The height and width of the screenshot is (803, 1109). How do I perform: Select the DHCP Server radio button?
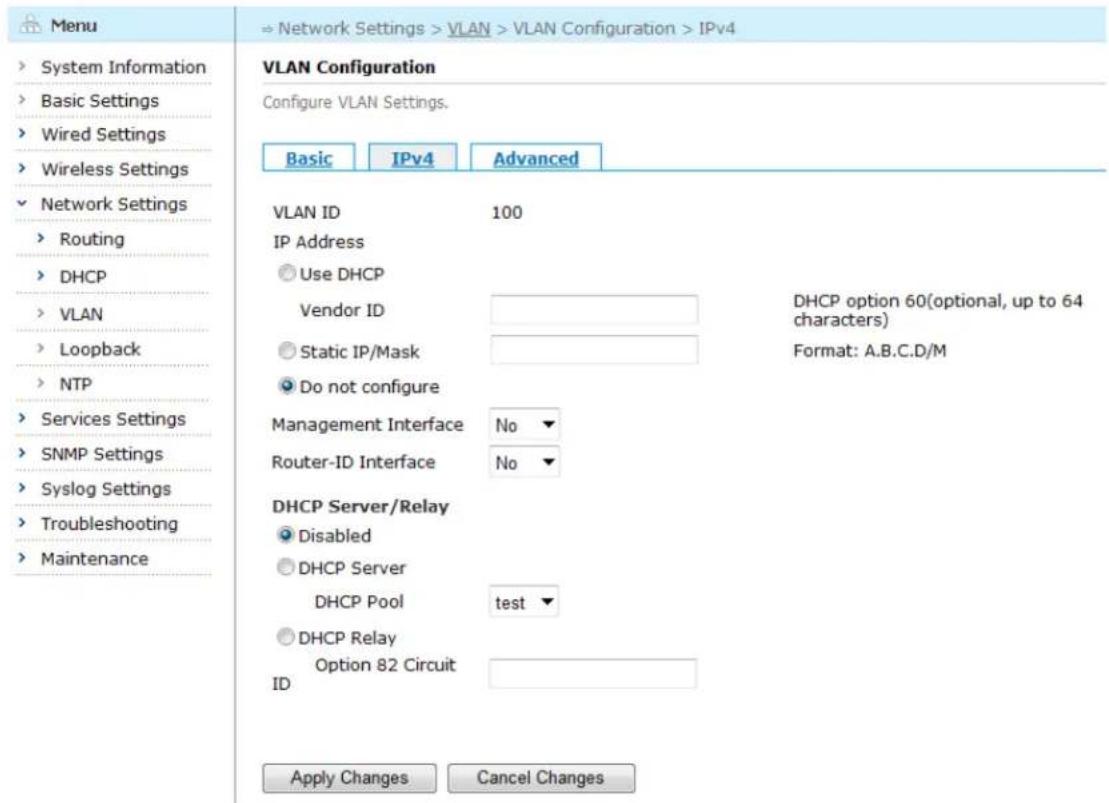[285, 567]
